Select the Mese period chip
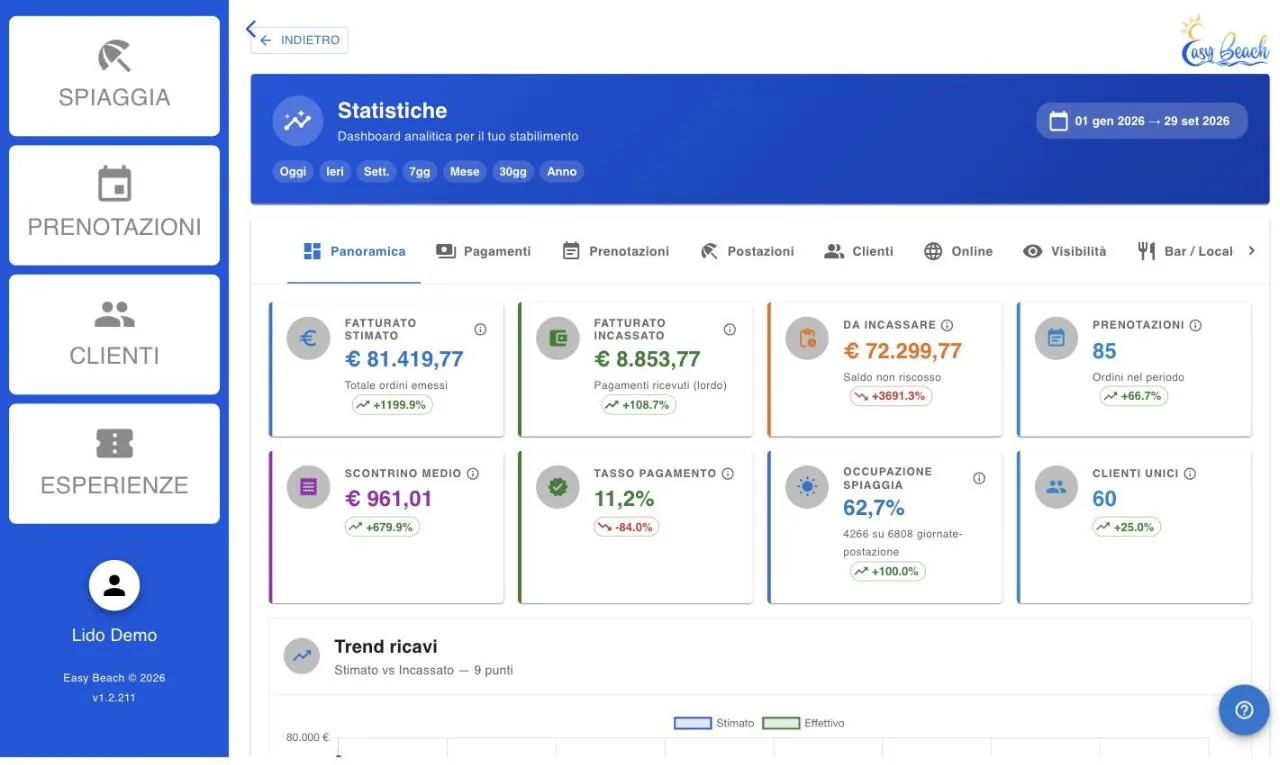The height and width of the screenshot is (765, 1280). pos(465,172)
